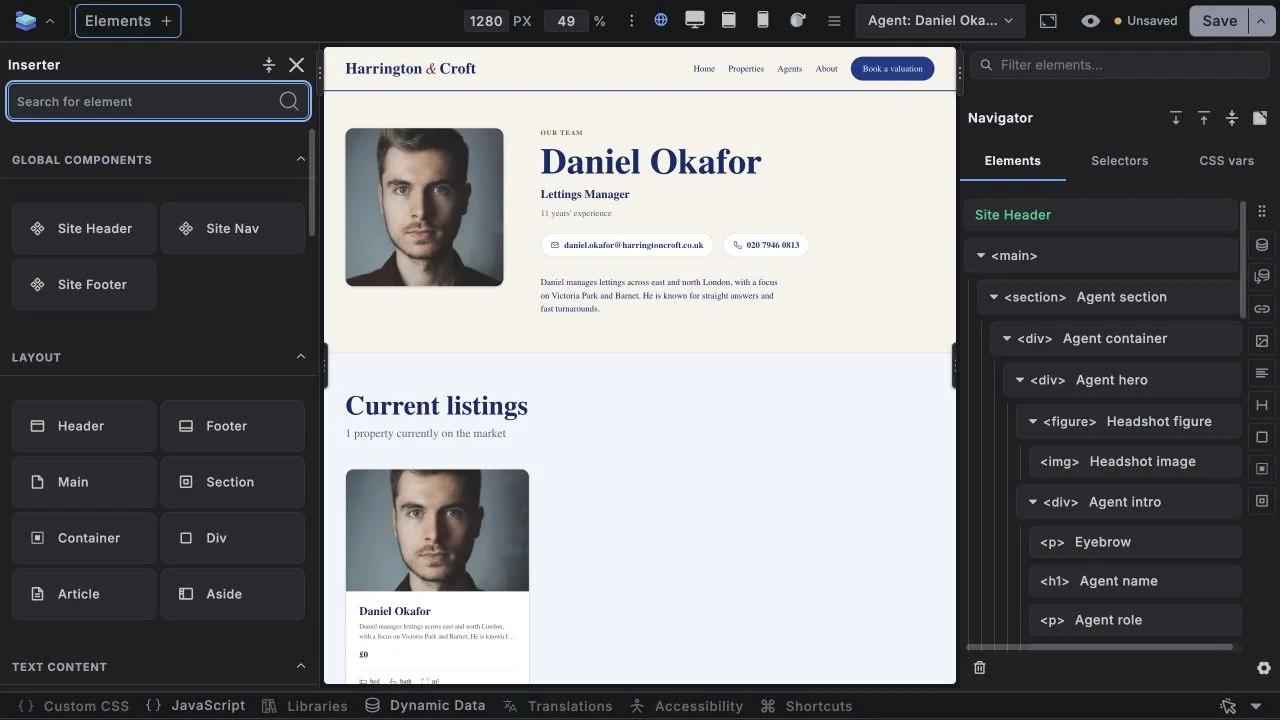1280x720 pixels.
Task: Collapse the main element tree node
Action: (x=981, y=256)
